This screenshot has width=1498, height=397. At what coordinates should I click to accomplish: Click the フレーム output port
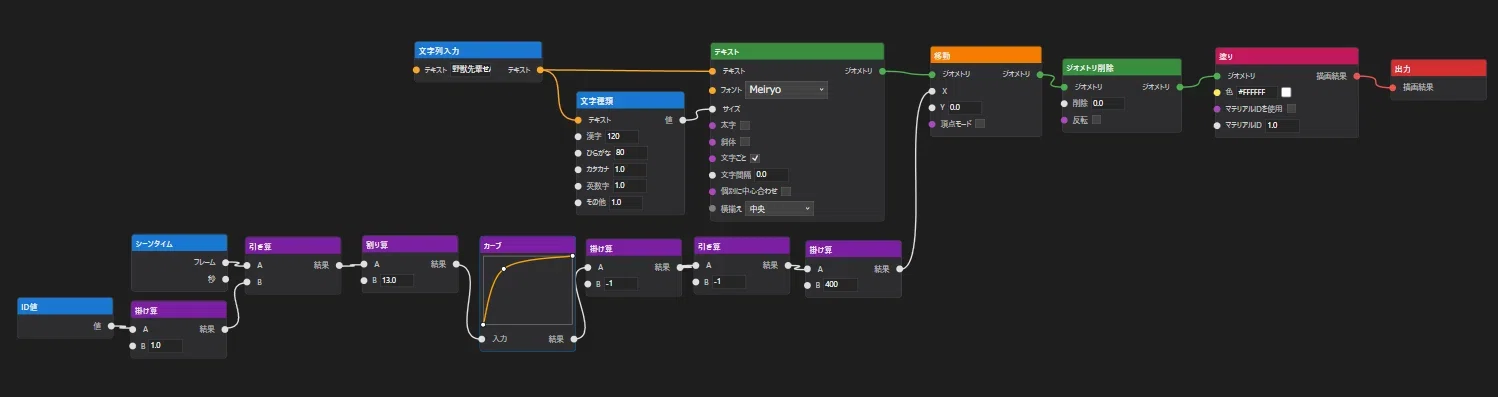coord(225,262)
